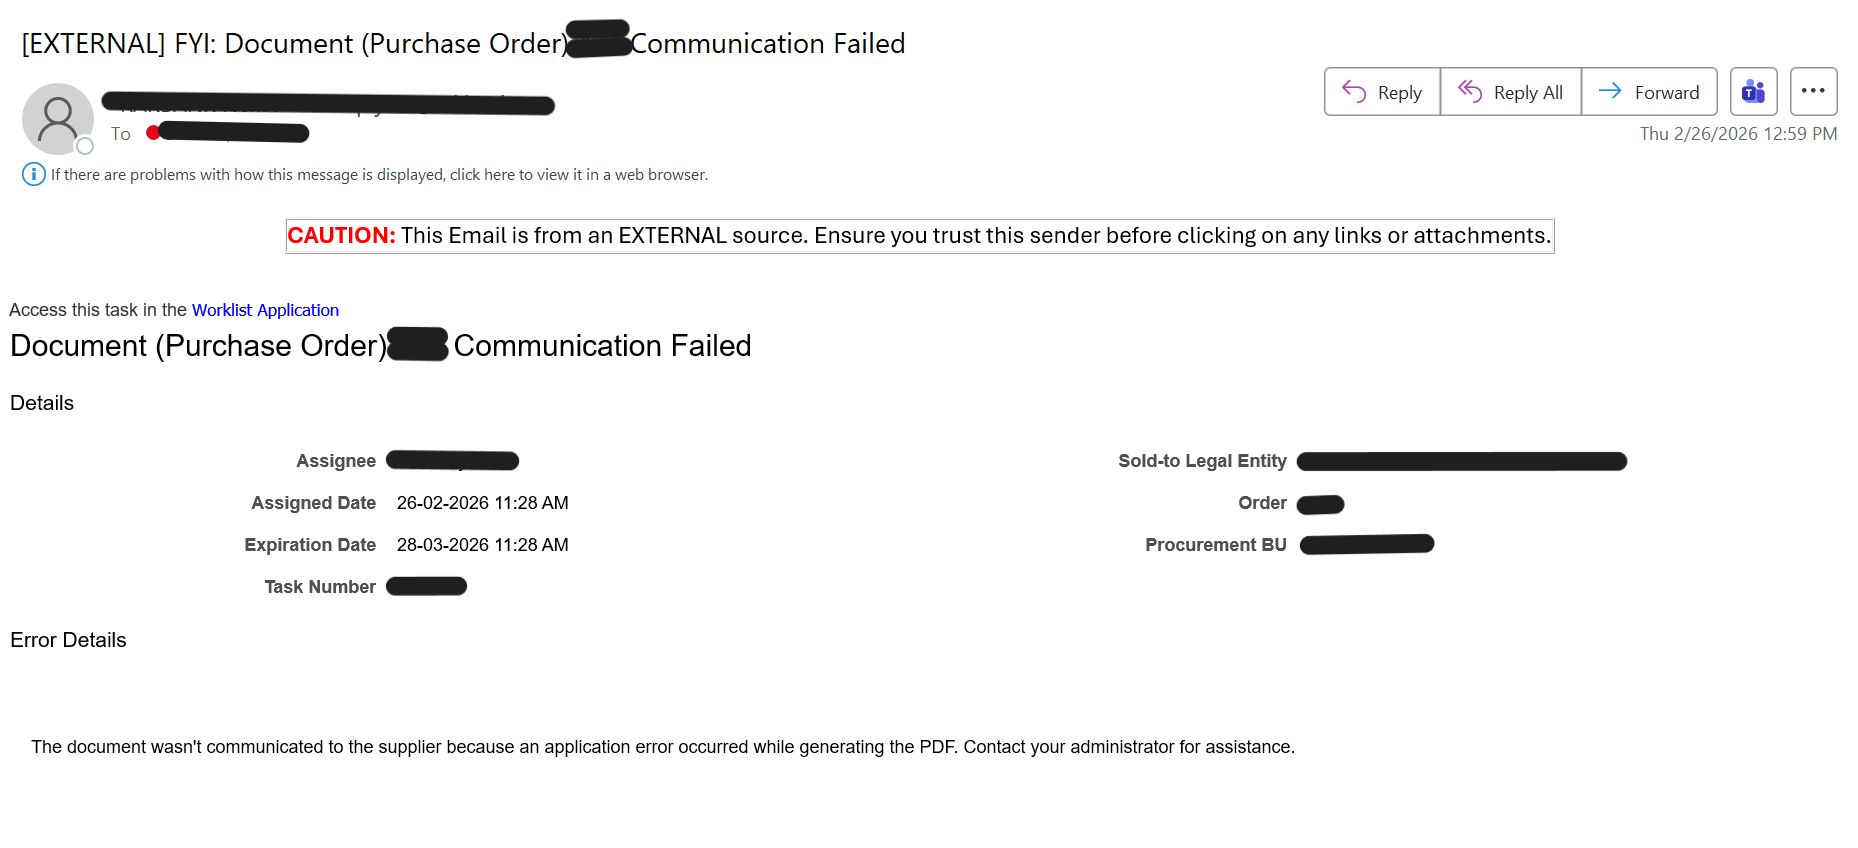This screenshot has height=848, width=1858.
Task: Click presence status circle on avatar
Action: coord(86,146)
